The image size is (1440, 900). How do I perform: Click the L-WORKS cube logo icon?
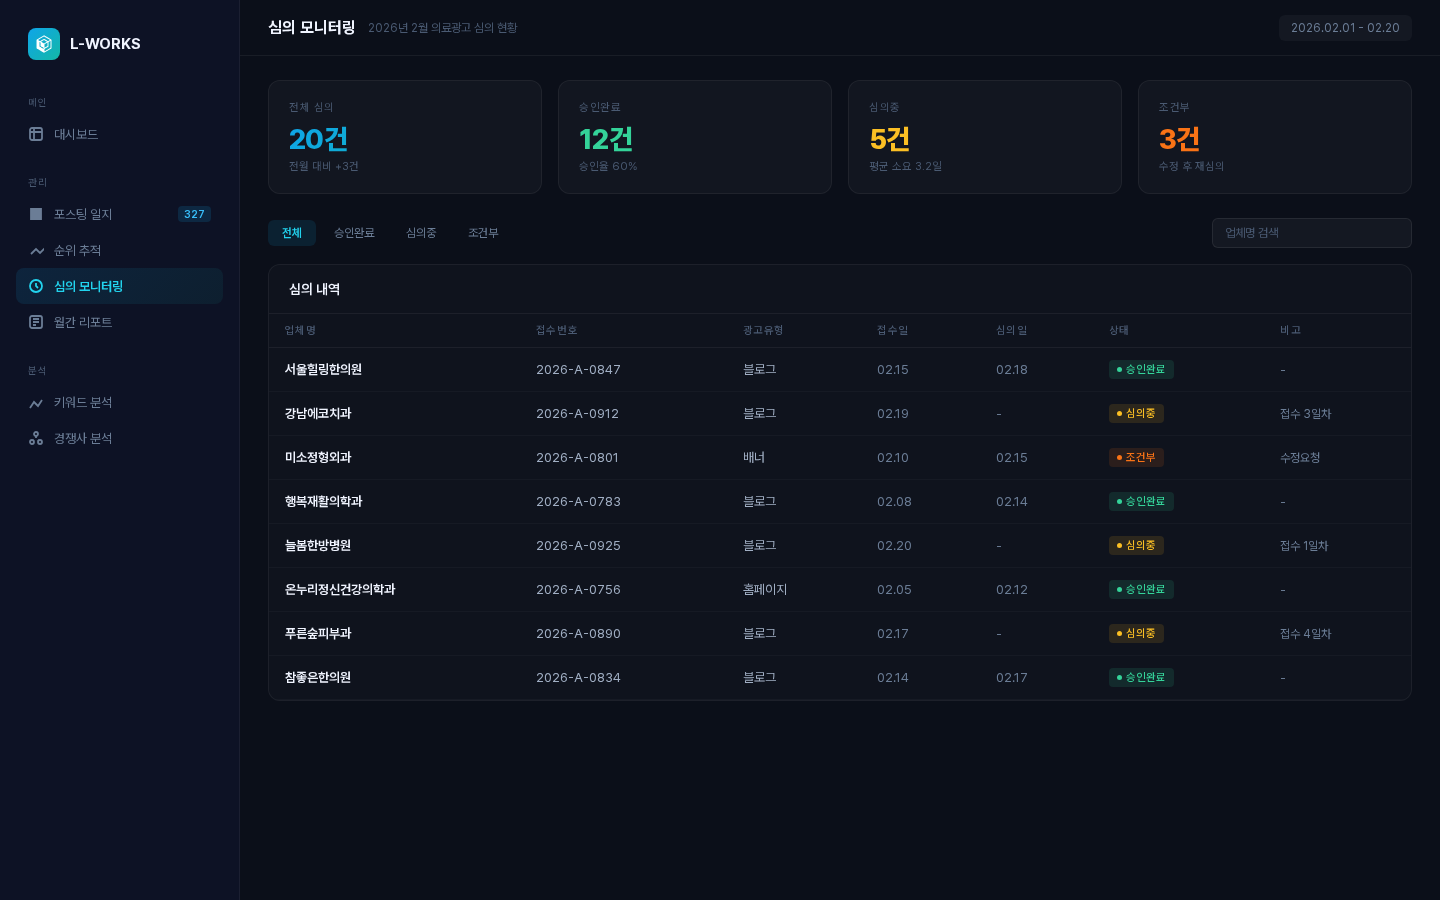coord(44,44)
